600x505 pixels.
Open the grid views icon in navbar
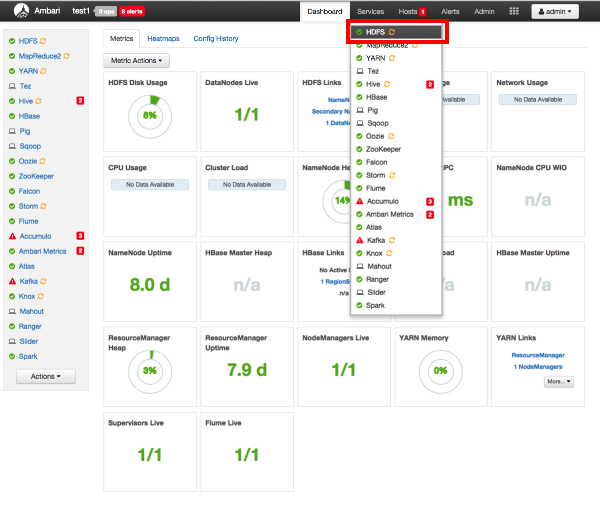pyautogui.click(x=514, y=11)
